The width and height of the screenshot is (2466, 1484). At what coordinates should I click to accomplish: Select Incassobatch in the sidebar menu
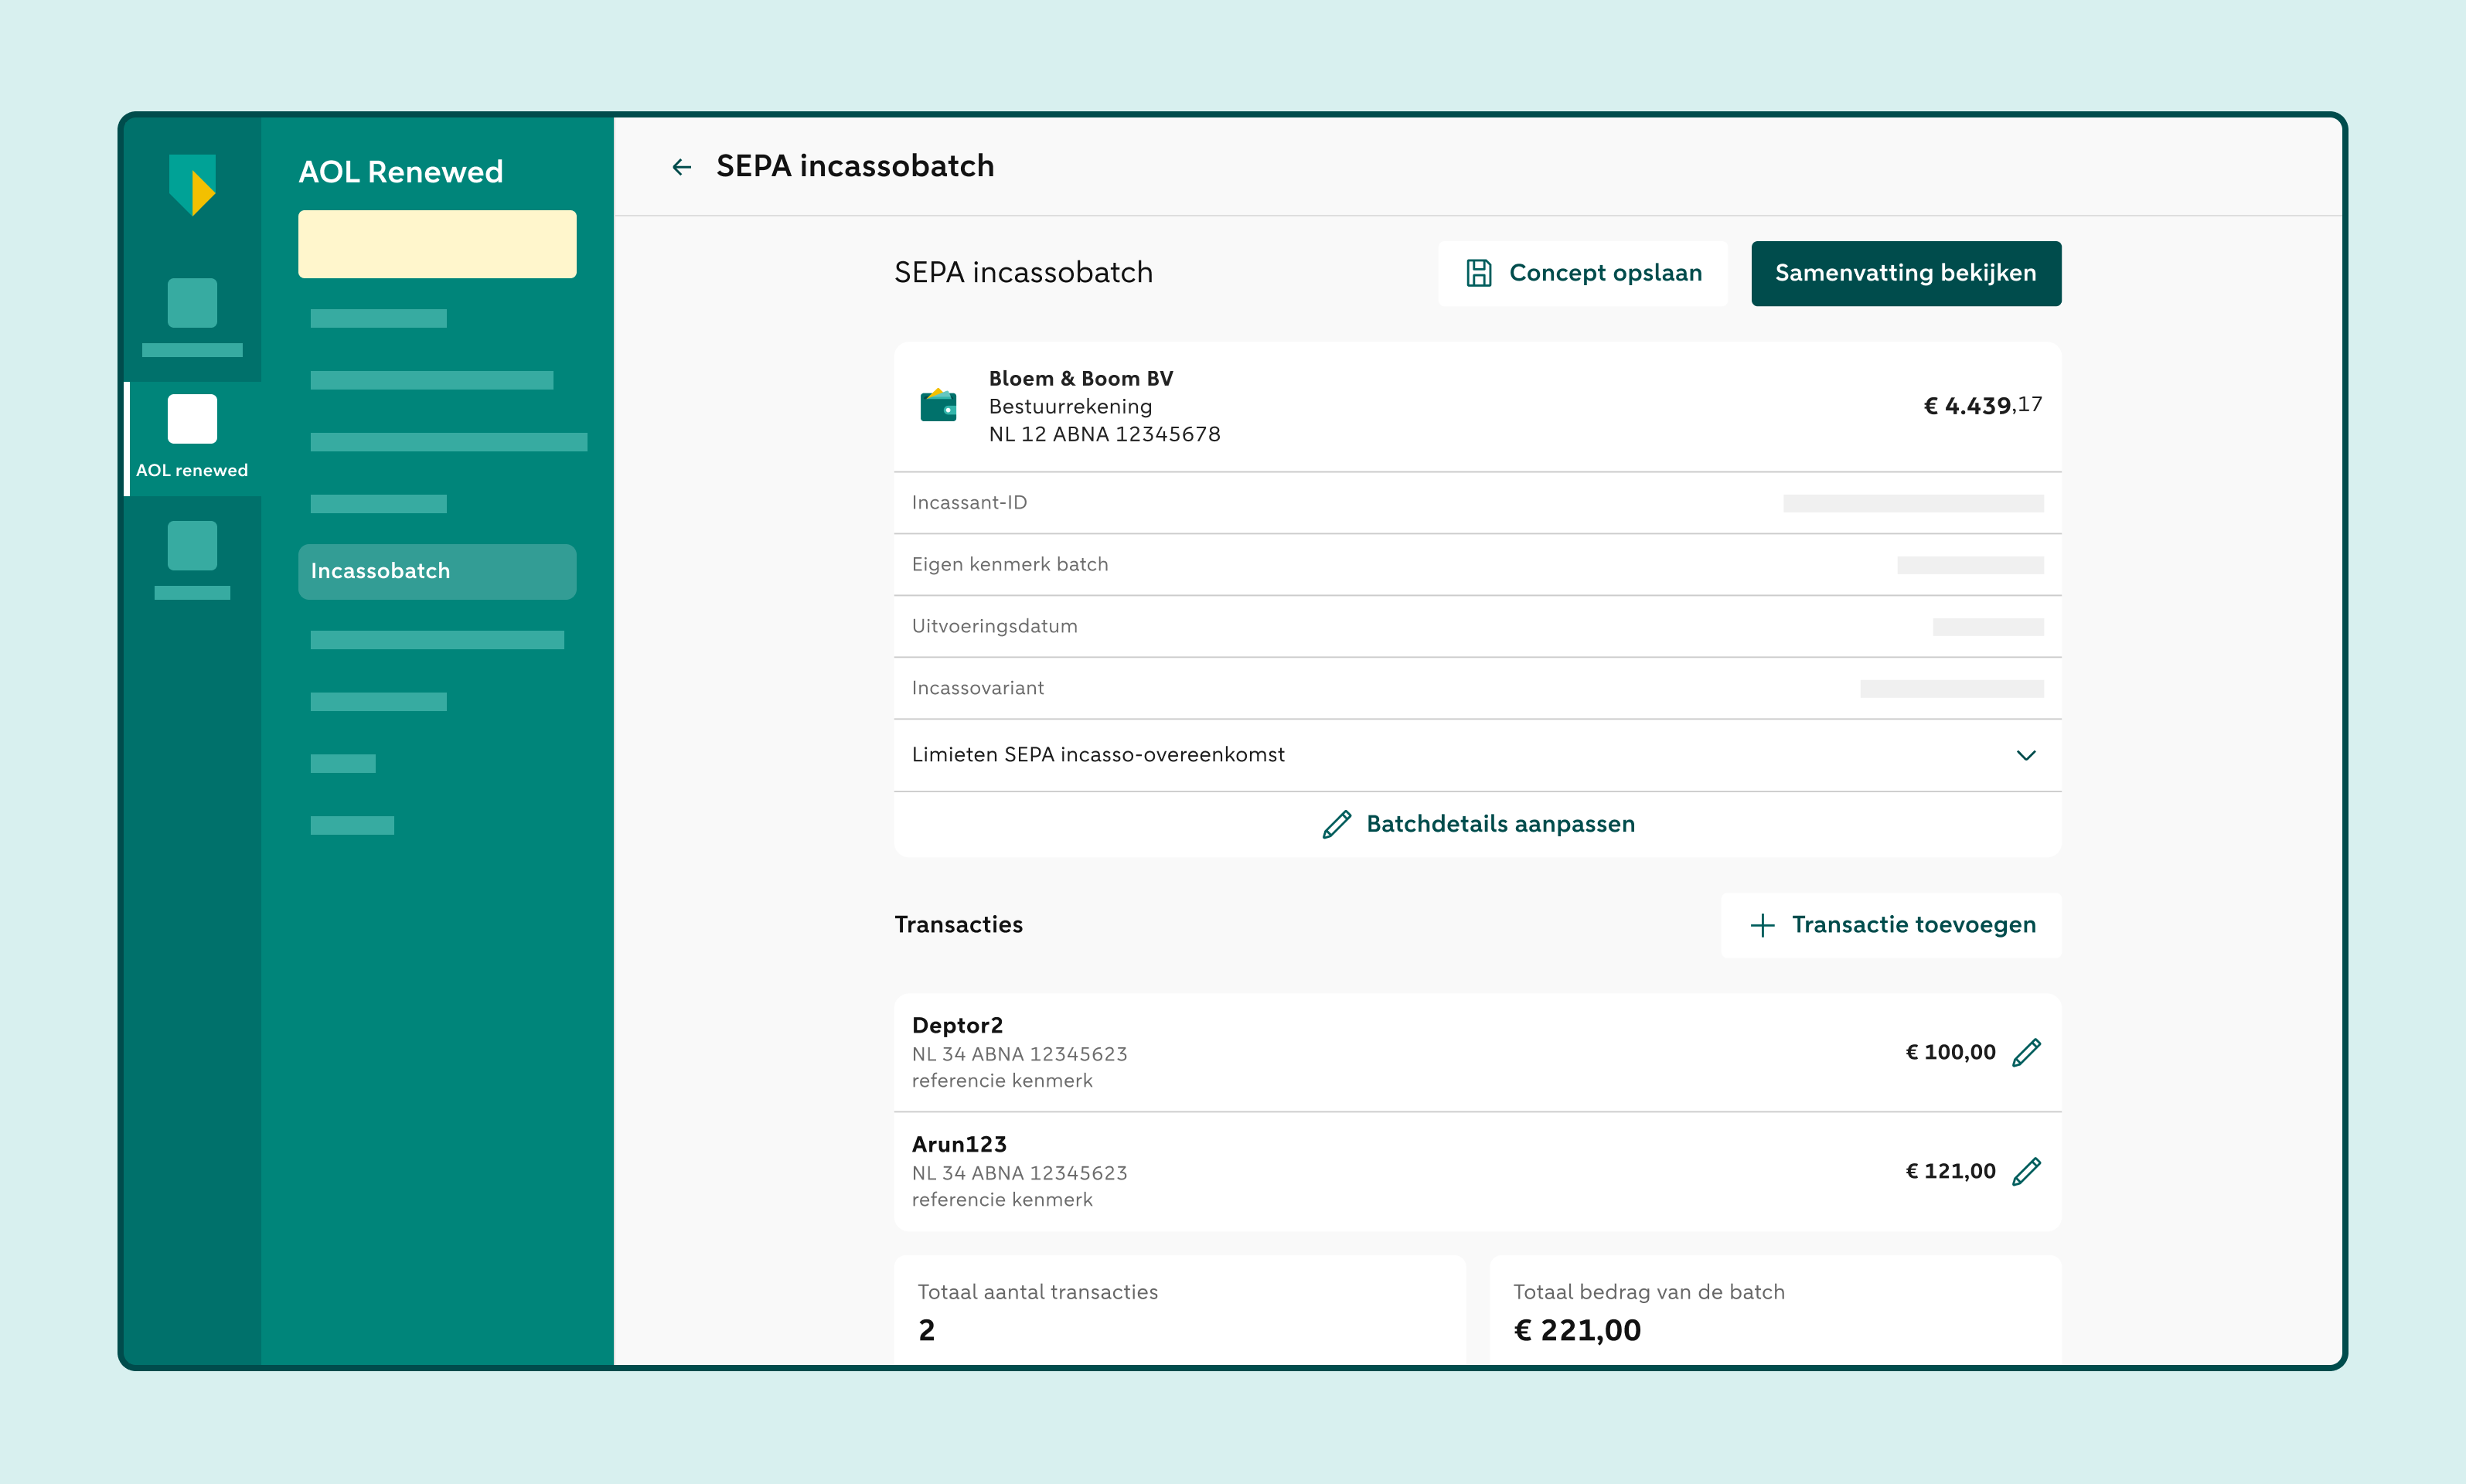437,571
